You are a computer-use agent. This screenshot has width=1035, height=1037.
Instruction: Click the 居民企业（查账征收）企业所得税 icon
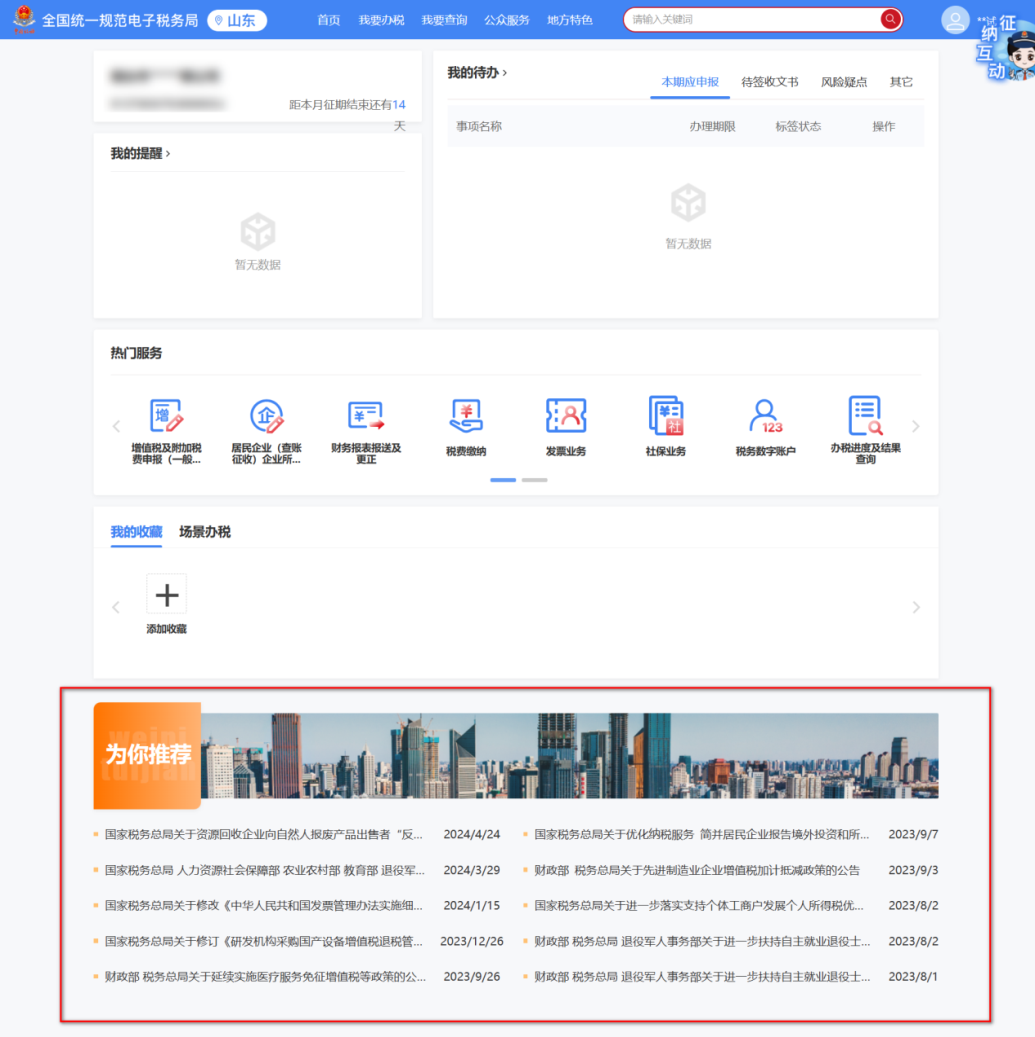coord(267,425)
